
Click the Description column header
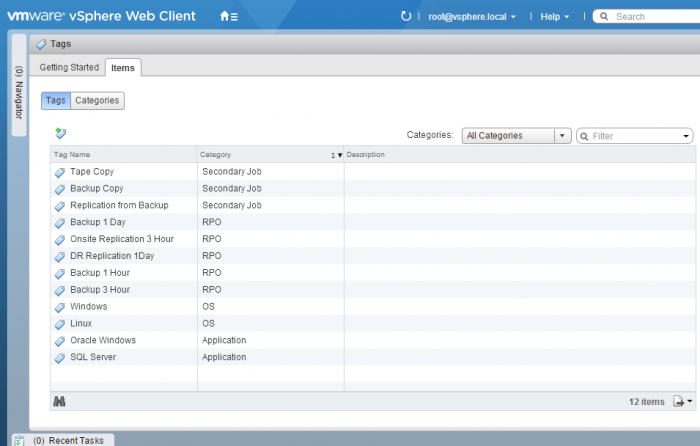tap(520, 154)
